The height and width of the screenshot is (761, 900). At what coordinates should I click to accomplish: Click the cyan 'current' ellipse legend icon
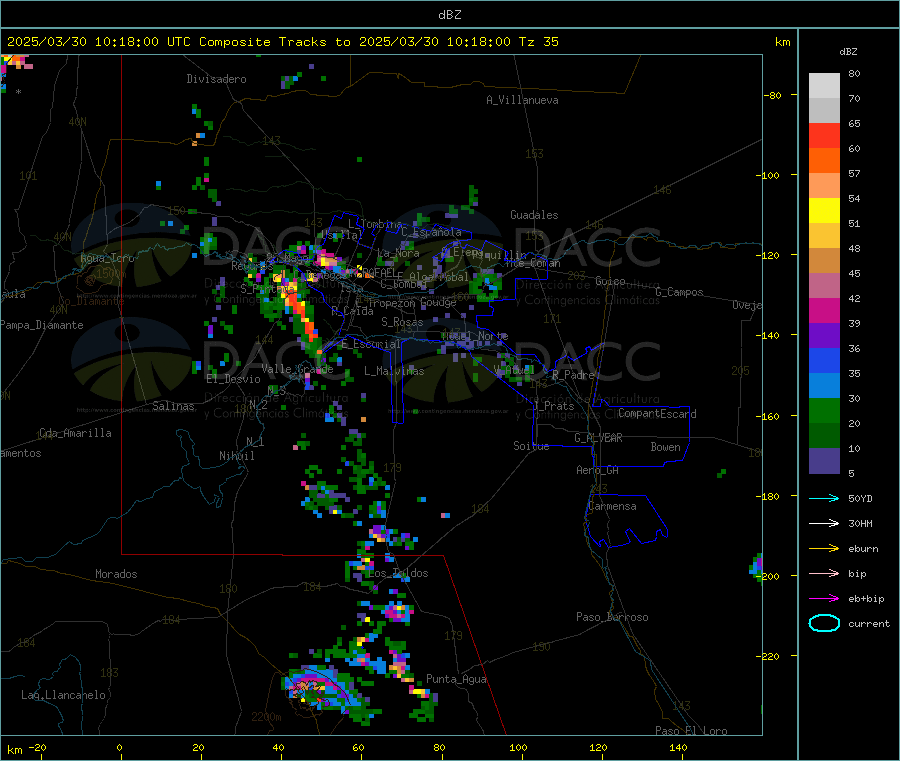pos(824,623)
